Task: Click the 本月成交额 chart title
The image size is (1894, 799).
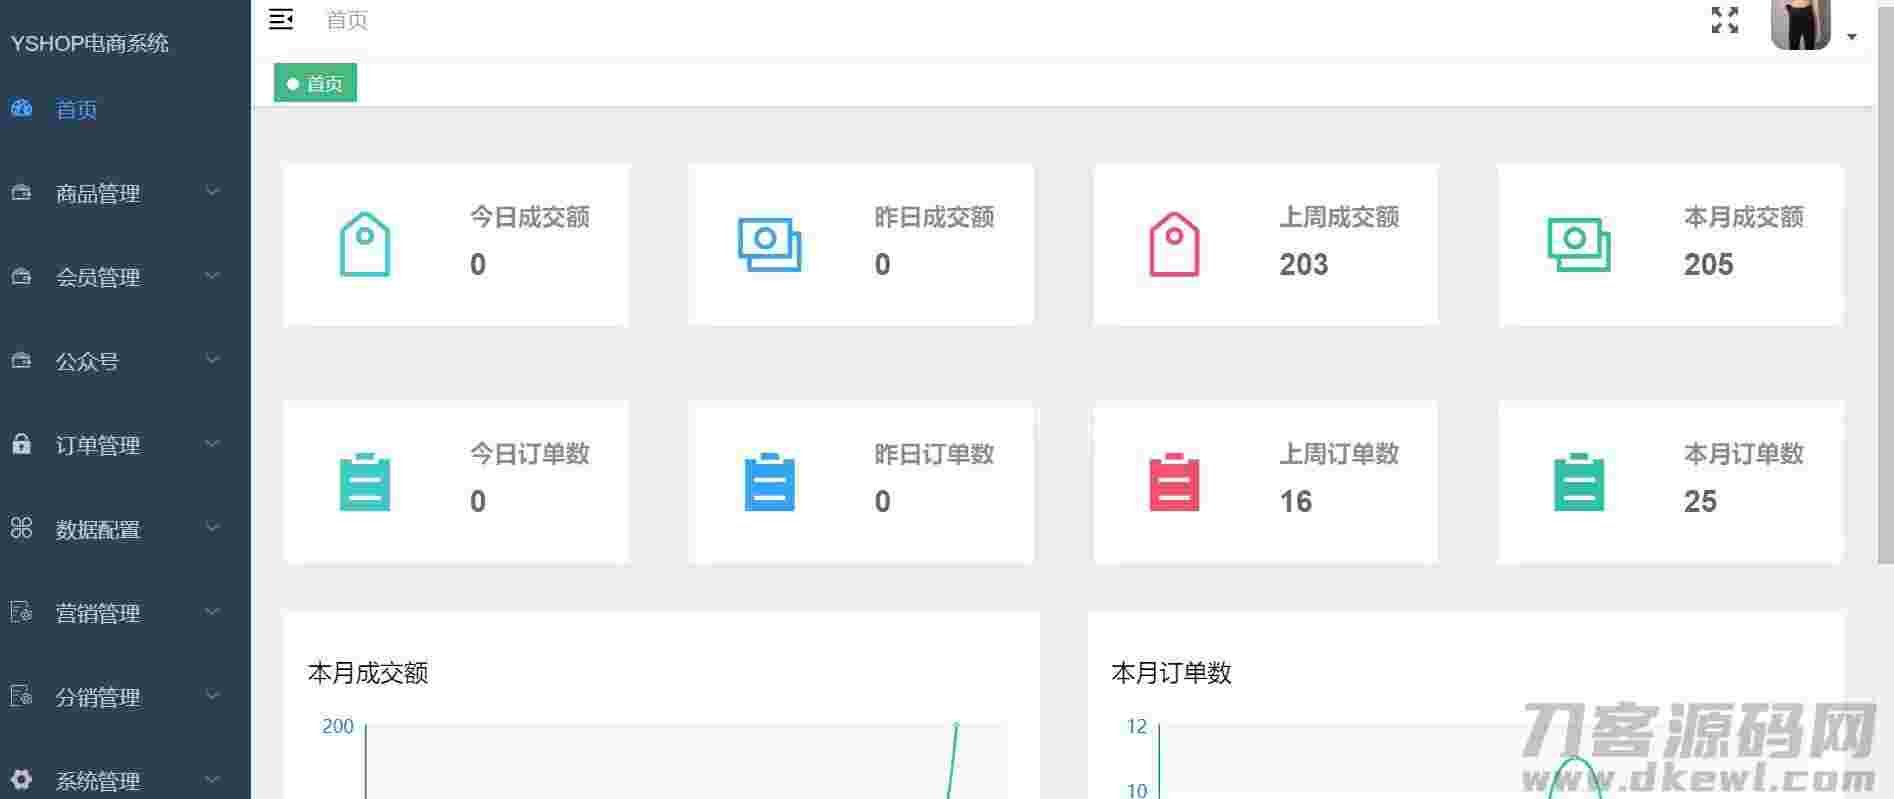Action: pos(368,673)
